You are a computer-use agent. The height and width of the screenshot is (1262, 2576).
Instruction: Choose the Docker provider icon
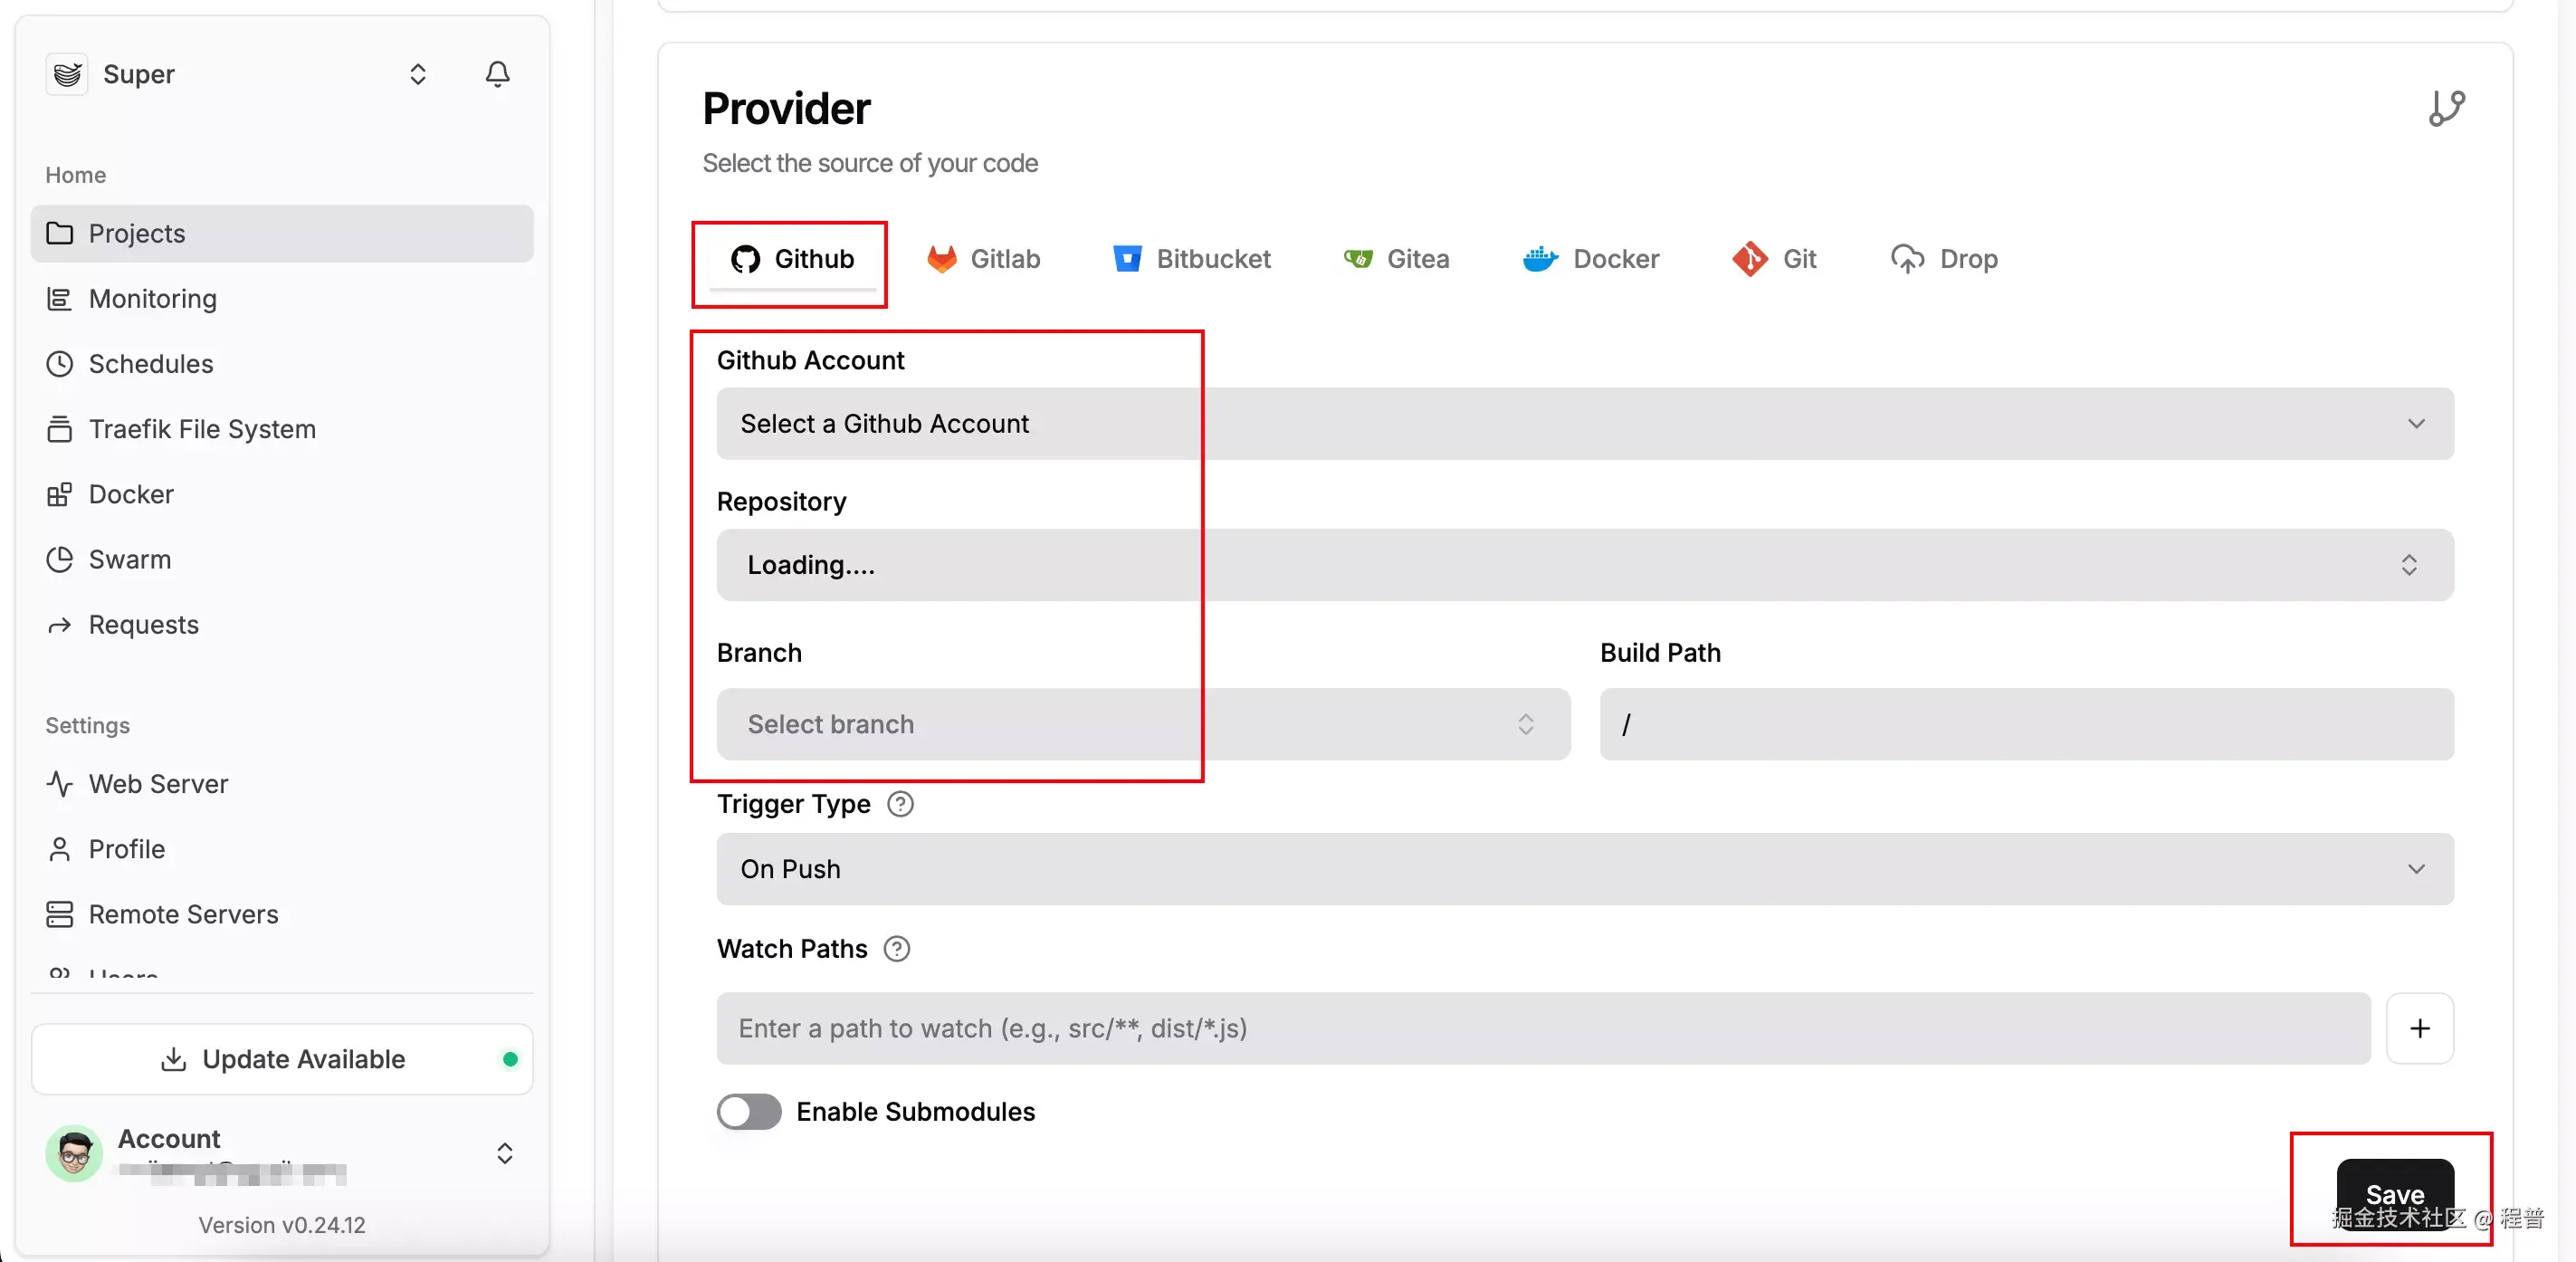point(1539,258)
